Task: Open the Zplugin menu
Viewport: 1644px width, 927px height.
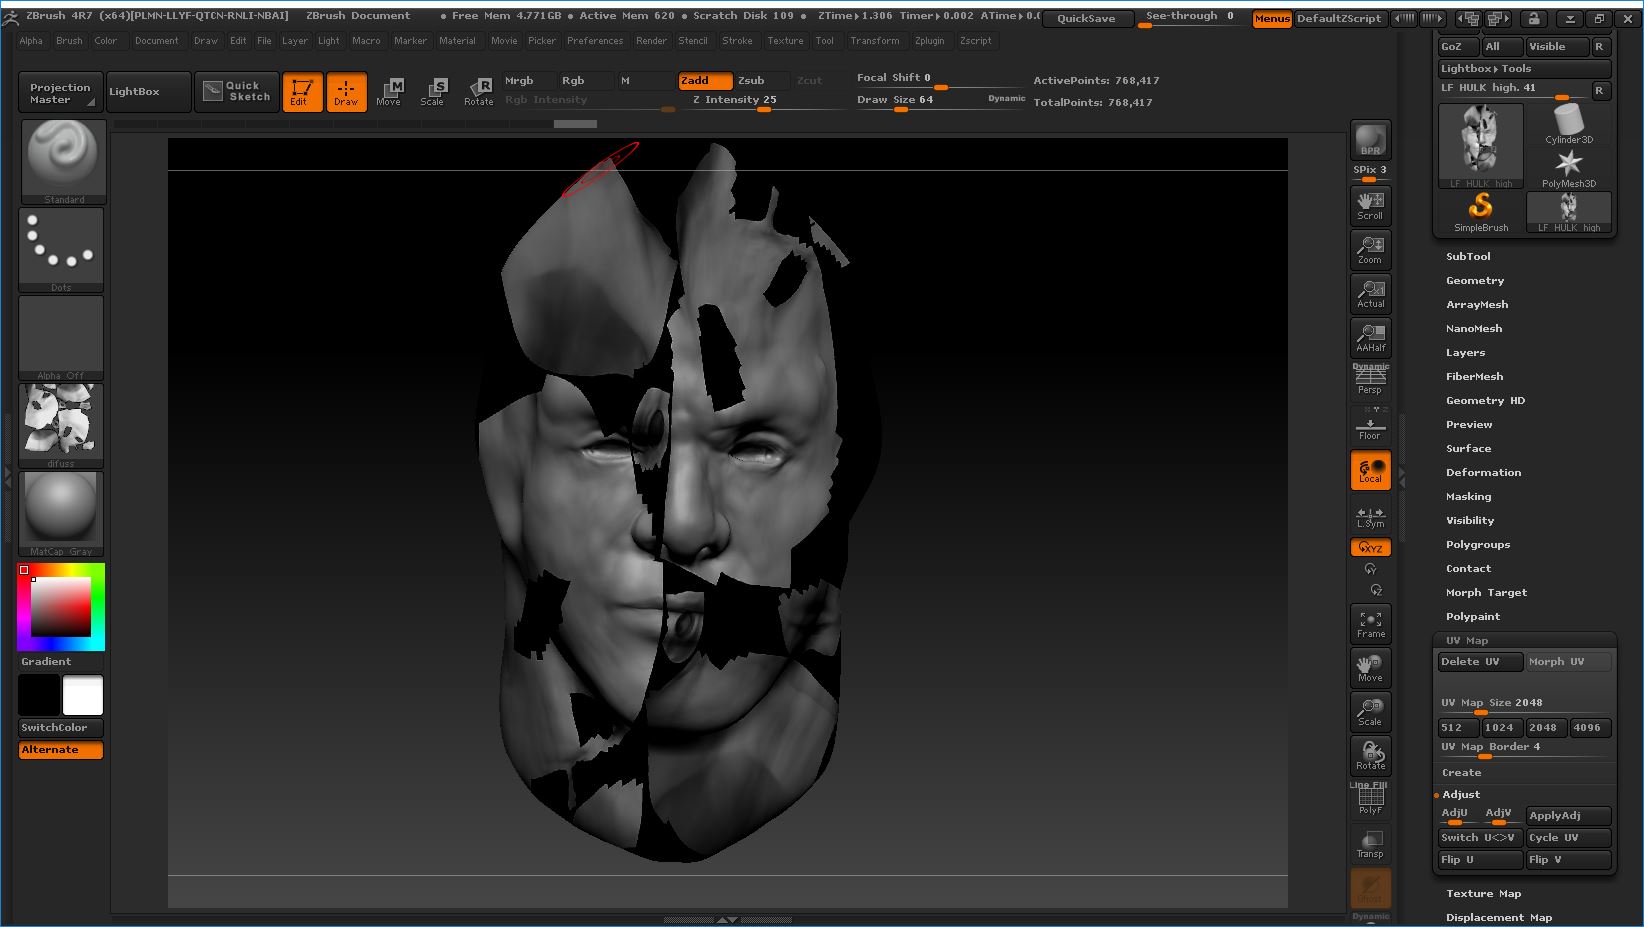Action: [x=929, y=41]
